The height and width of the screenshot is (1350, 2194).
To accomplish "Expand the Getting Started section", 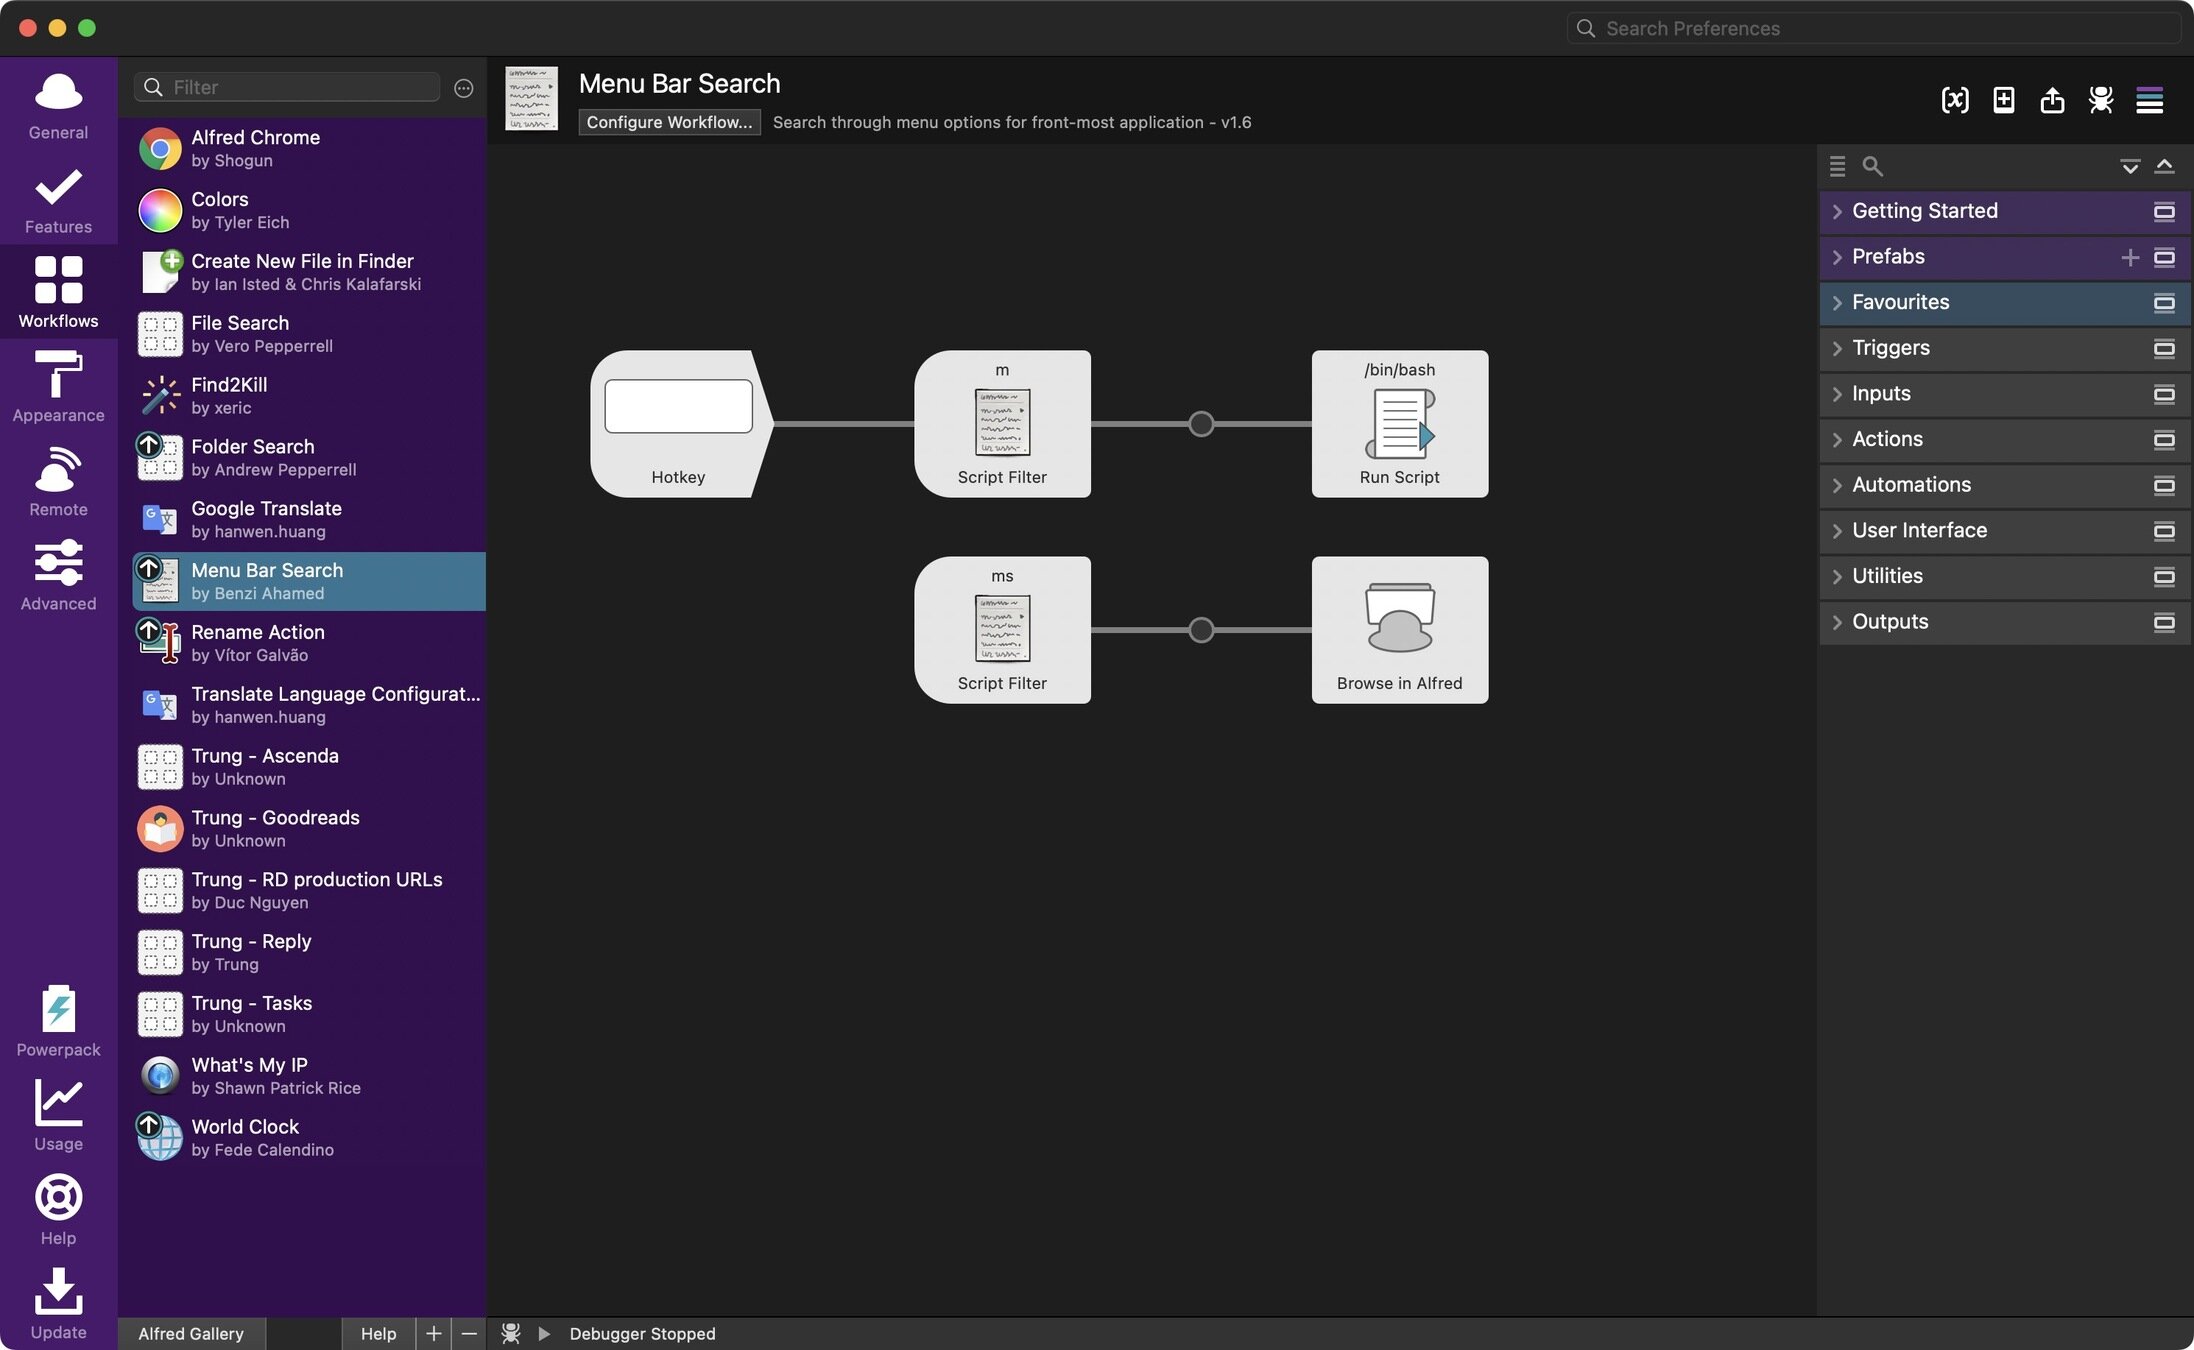I will (1924, 211).
